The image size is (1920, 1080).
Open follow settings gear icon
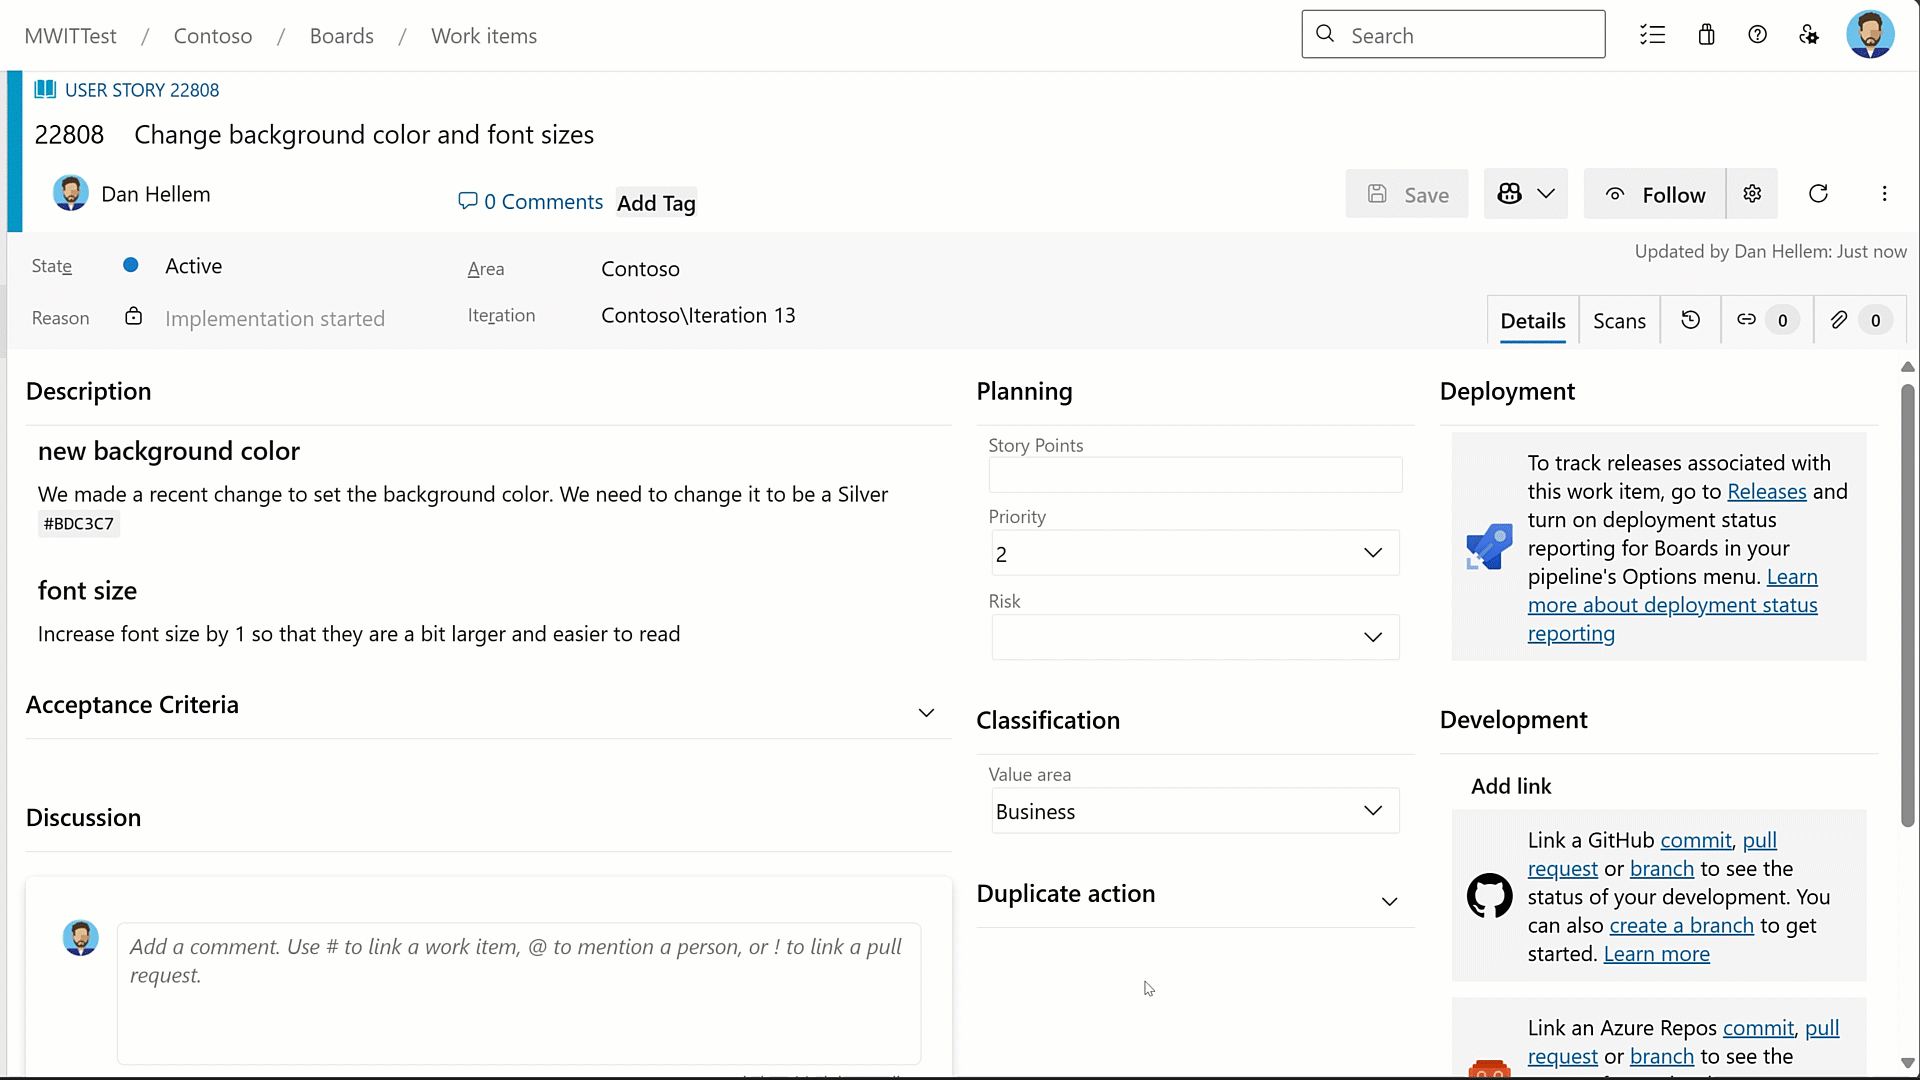tap(1752, 194)
